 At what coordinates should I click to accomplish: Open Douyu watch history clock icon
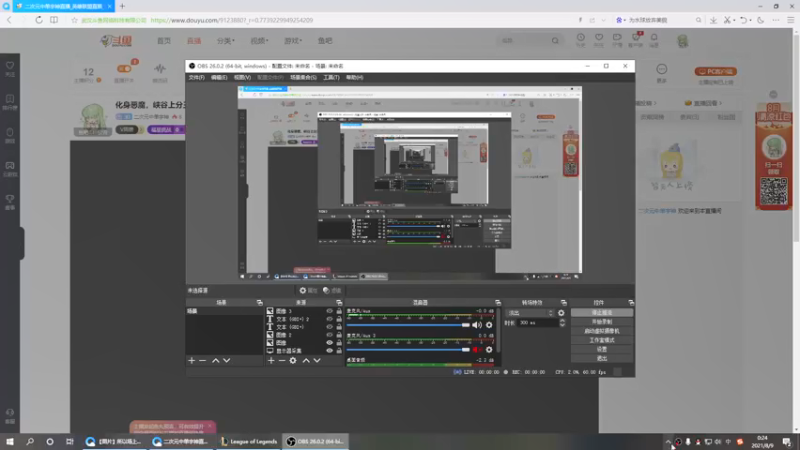click(x=581, y=39)
